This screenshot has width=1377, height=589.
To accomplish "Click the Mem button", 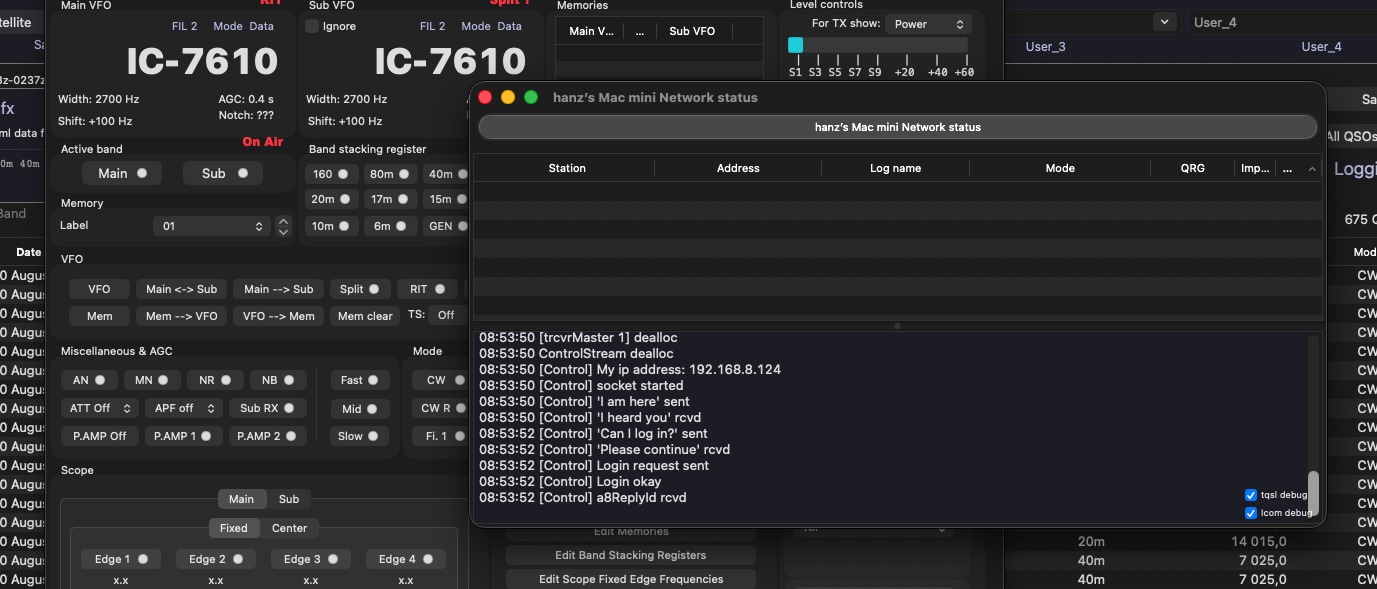I will [99, 316].
